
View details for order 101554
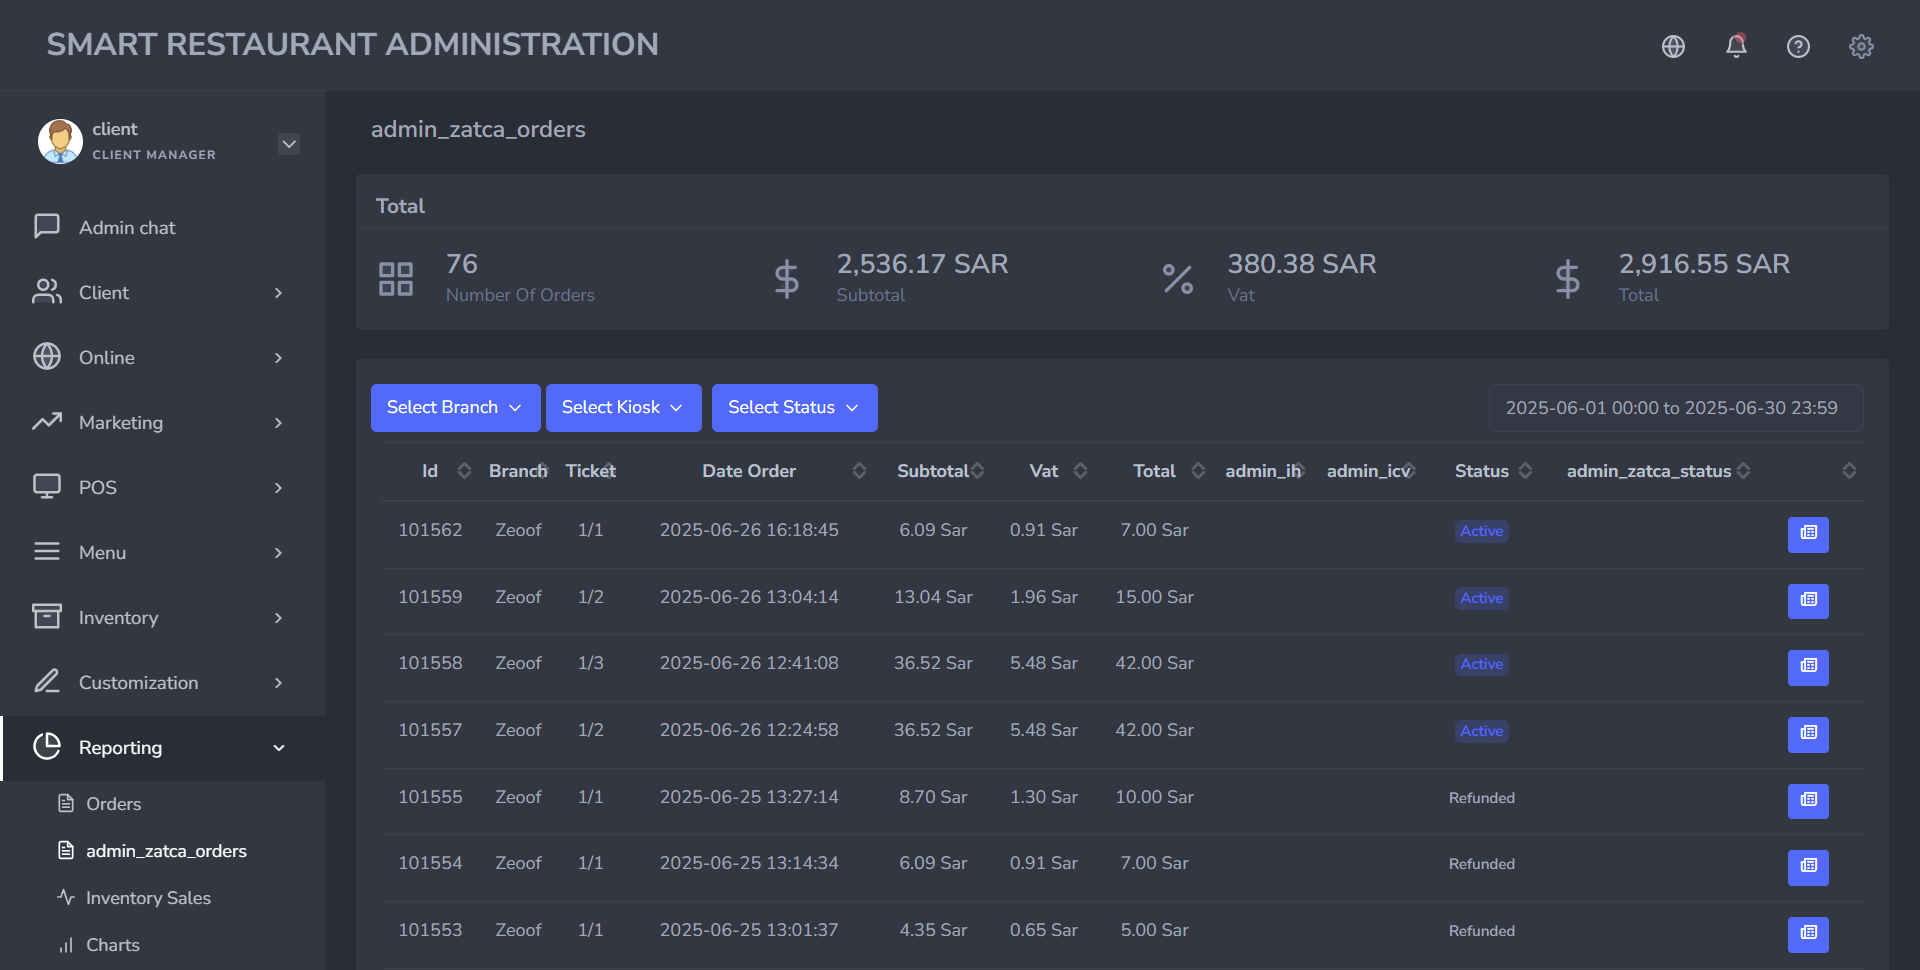pyautogui.click(x=1808, y=867)
